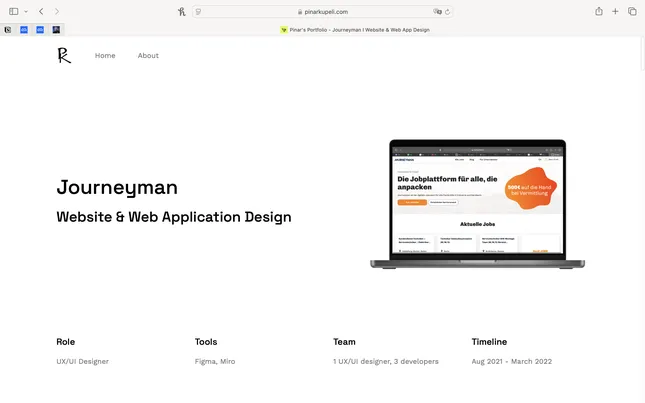This screenshot has height=403, width=645.
Task: Open the fourth pinned tab
Action: coord(56,30)
